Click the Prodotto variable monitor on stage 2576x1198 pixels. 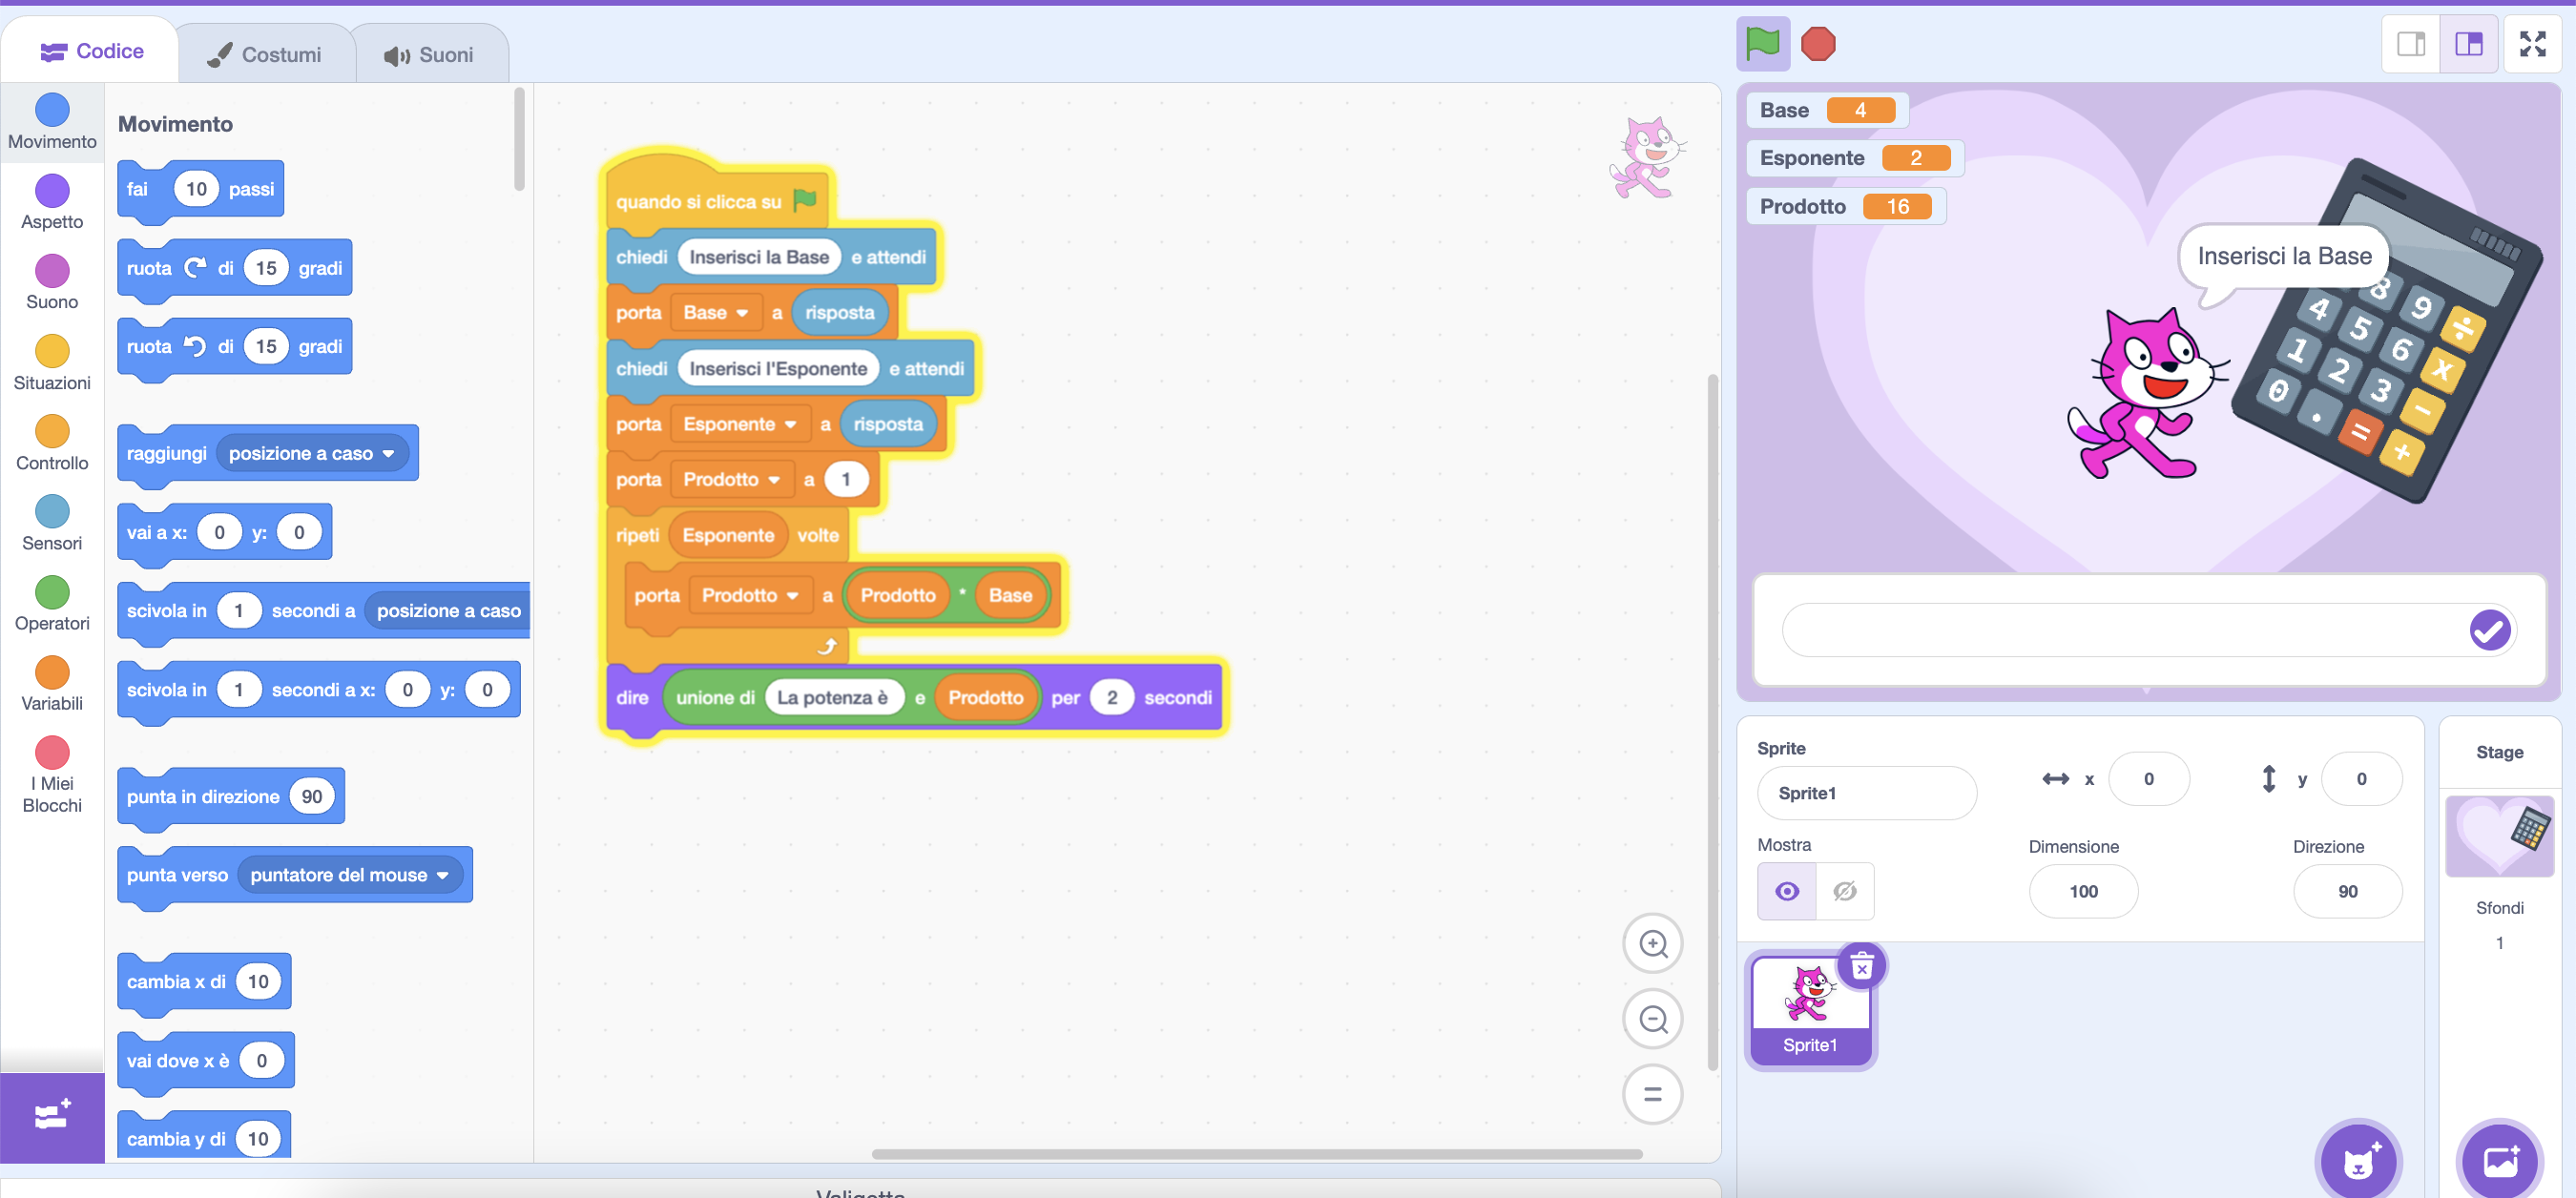pyautogui.click(x=1845, y=207)
